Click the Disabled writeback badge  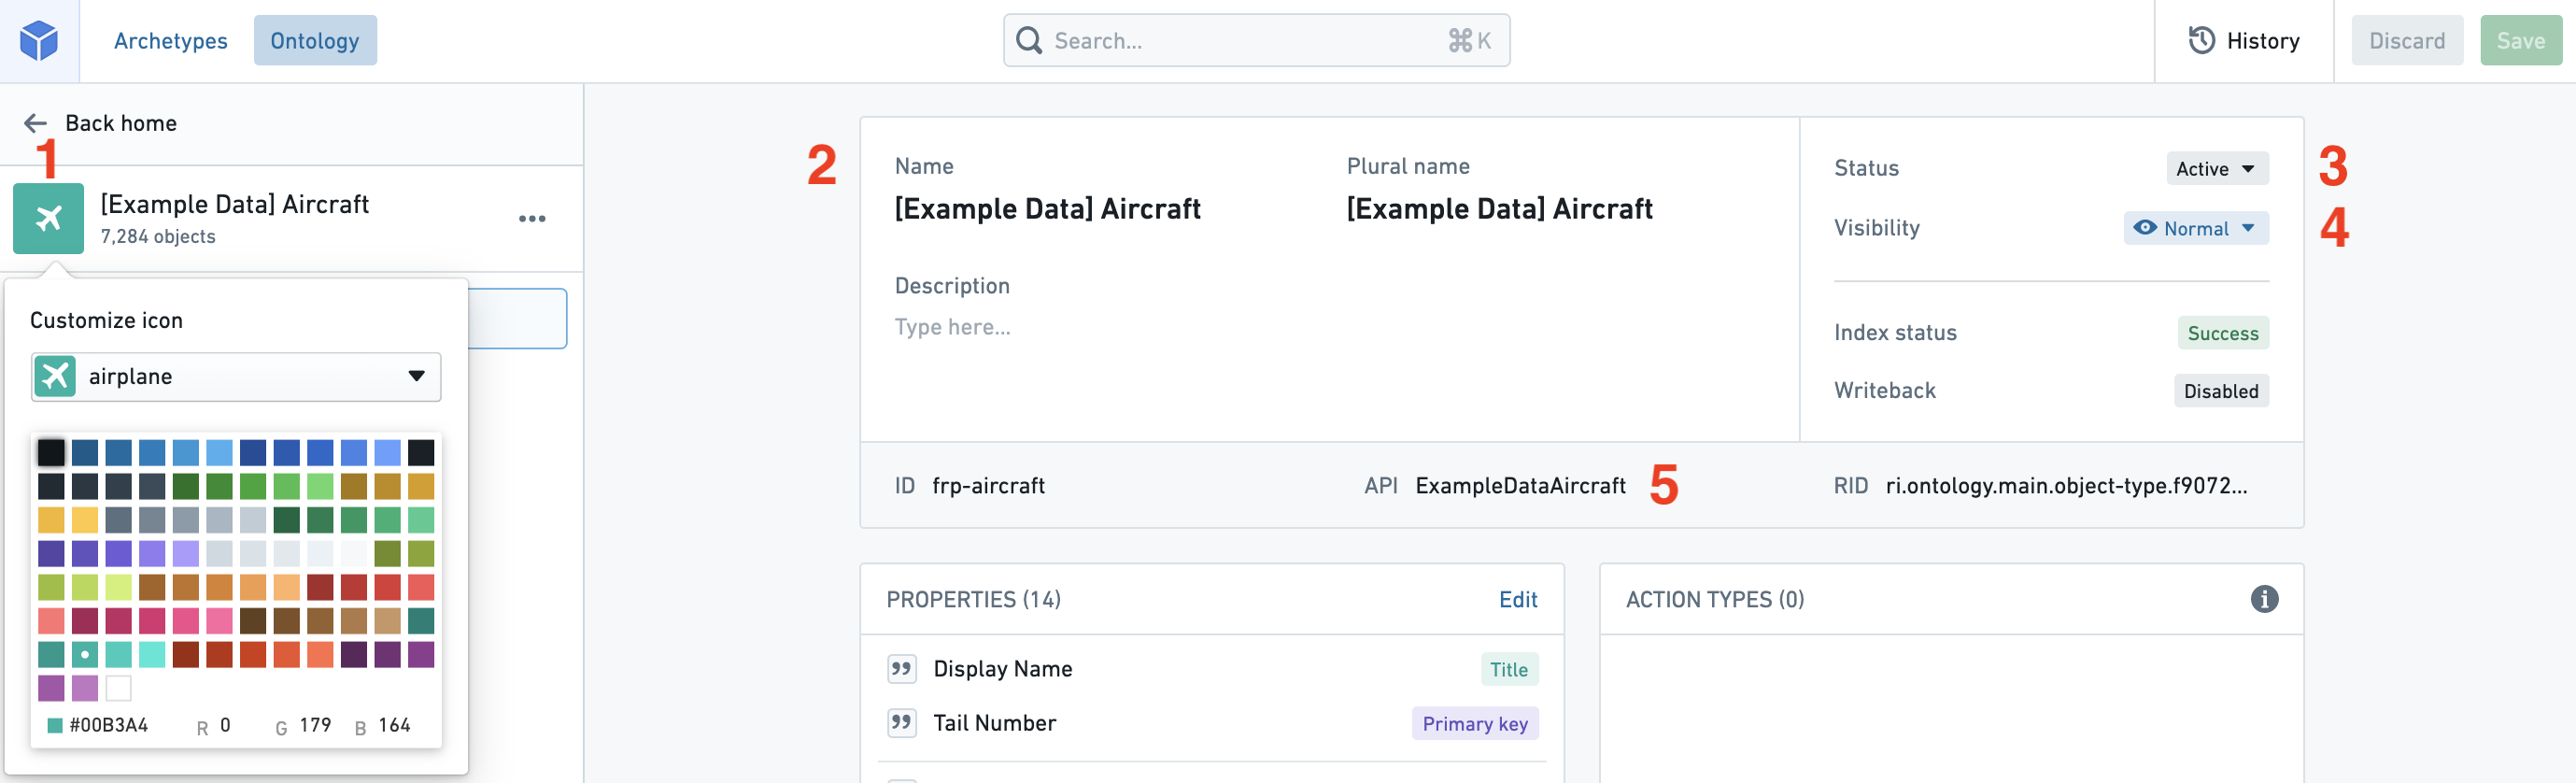coord(2221,391)
